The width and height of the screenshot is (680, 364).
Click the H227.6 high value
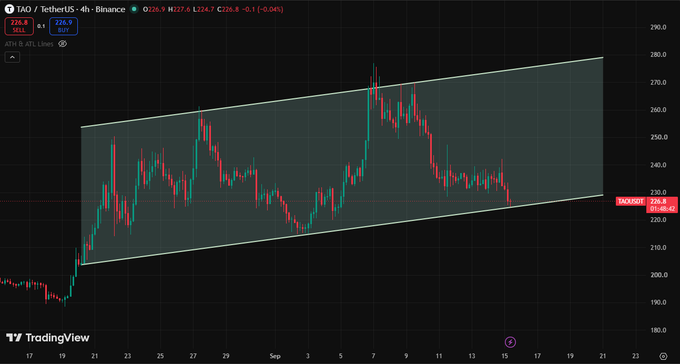click(179, 9)
